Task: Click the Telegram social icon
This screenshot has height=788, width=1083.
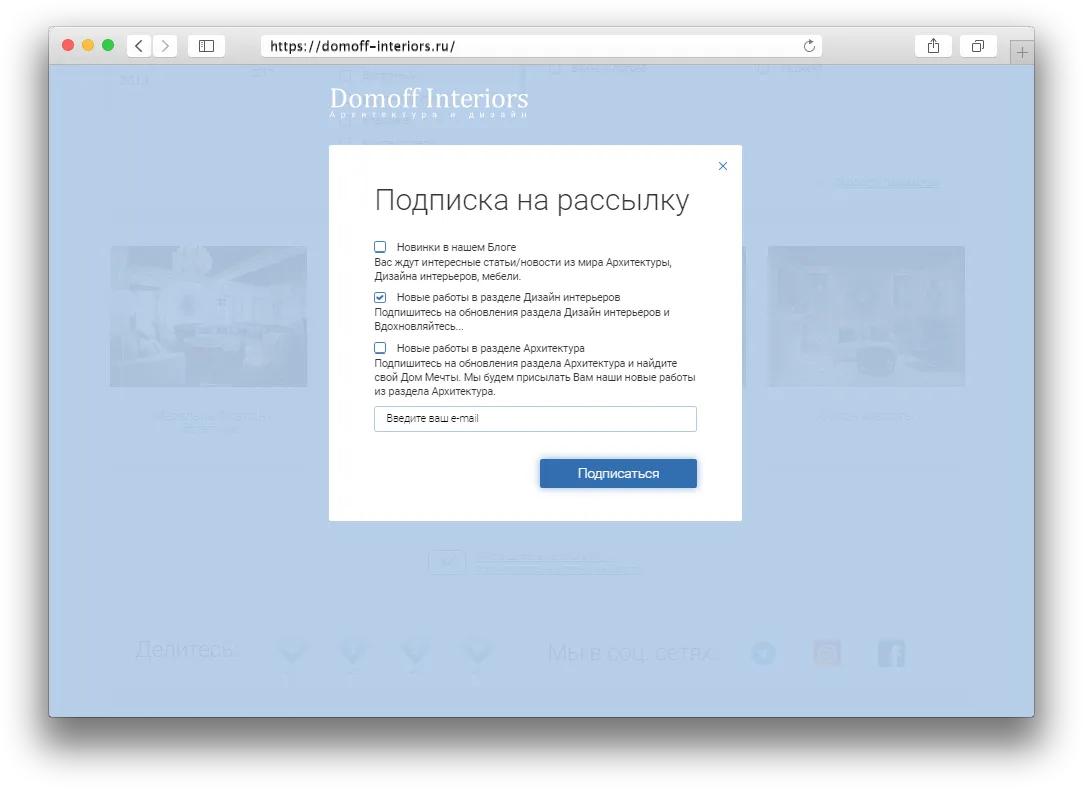Action: pyautogui.click(x=764, y=654)
